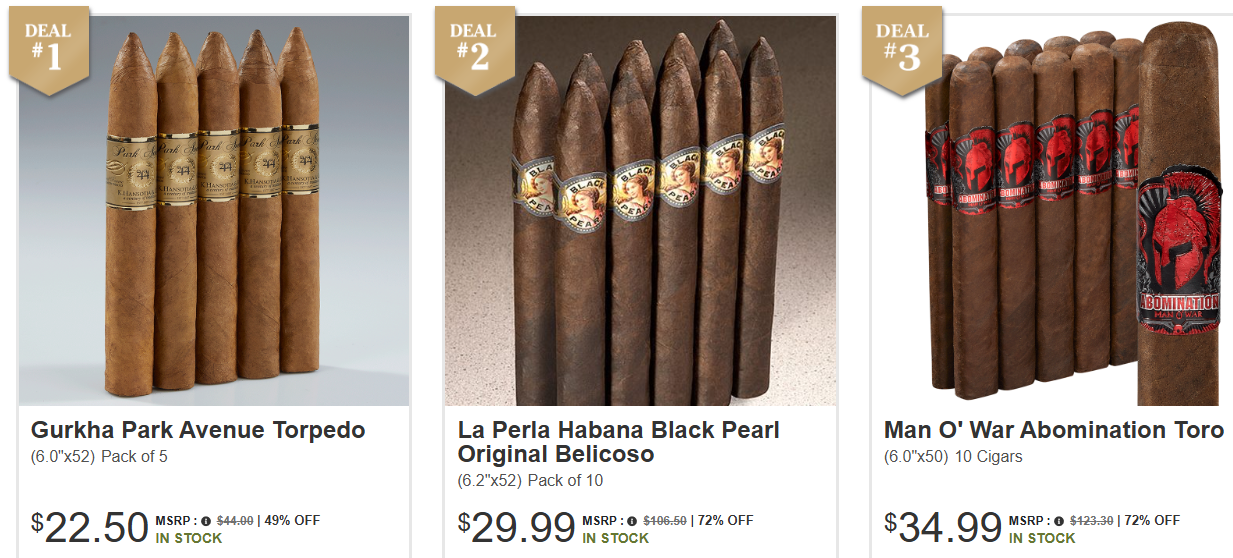Open the La Perla Habana Black Pearl product image
The image size is (1233, 558).
pos(640,211)
